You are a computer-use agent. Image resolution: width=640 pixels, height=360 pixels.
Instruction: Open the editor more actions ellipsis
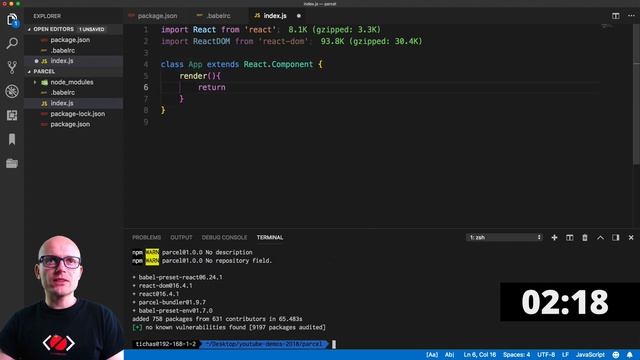click(631, 16)
